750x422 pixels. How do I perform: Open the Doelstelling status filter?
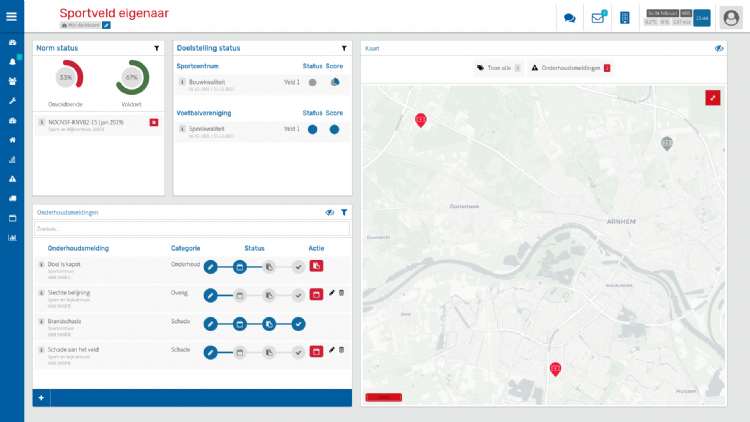pos(344,48)
